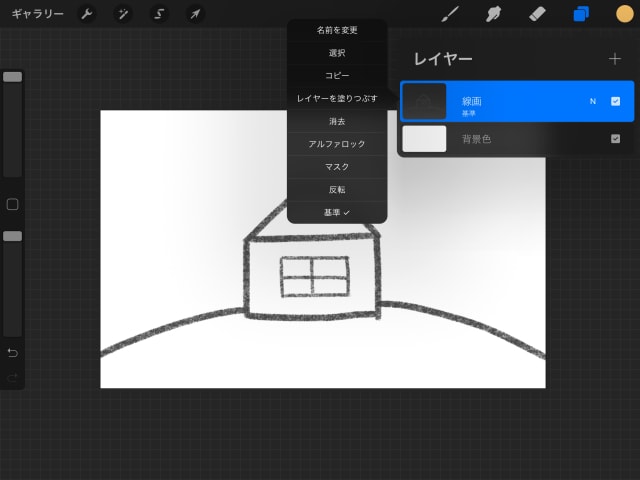Toggle 基準 reference option off

[x=337, y=213]
